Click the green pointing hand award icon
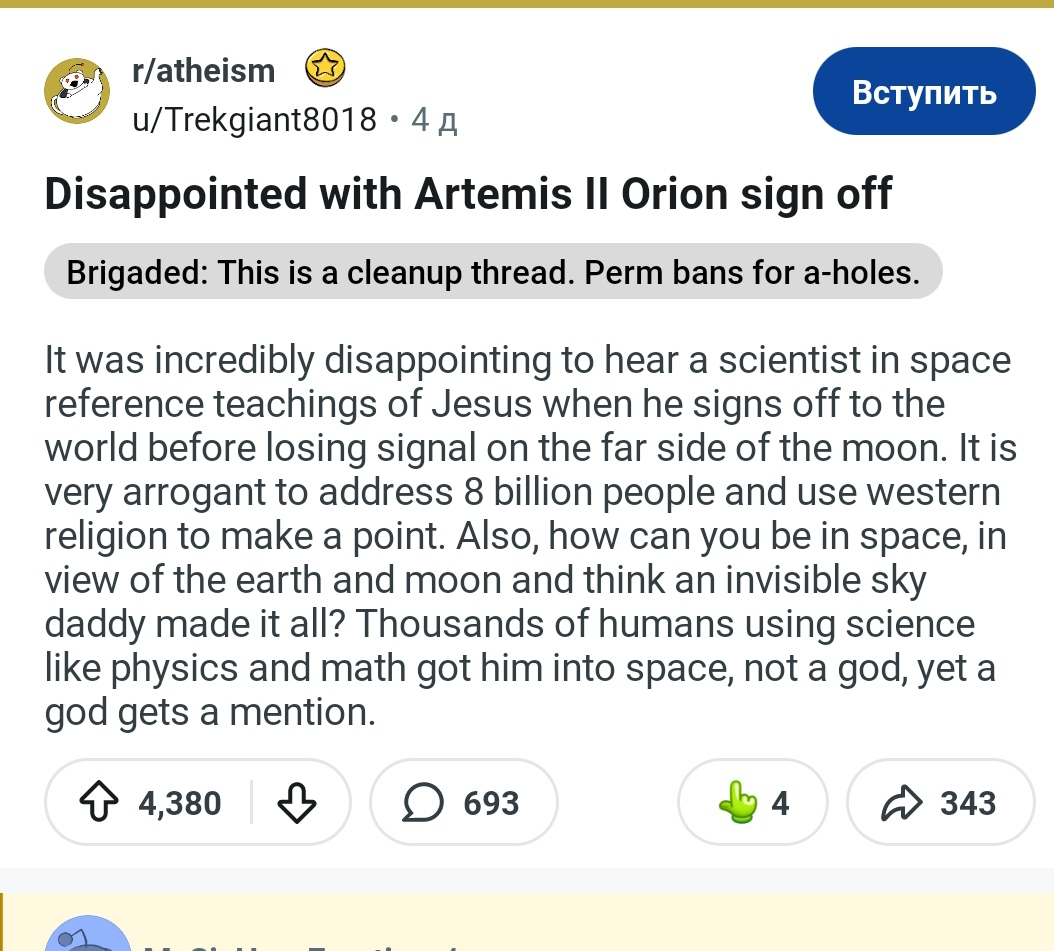This screenshot has height=951, width=1054. (x=737, y=802)
